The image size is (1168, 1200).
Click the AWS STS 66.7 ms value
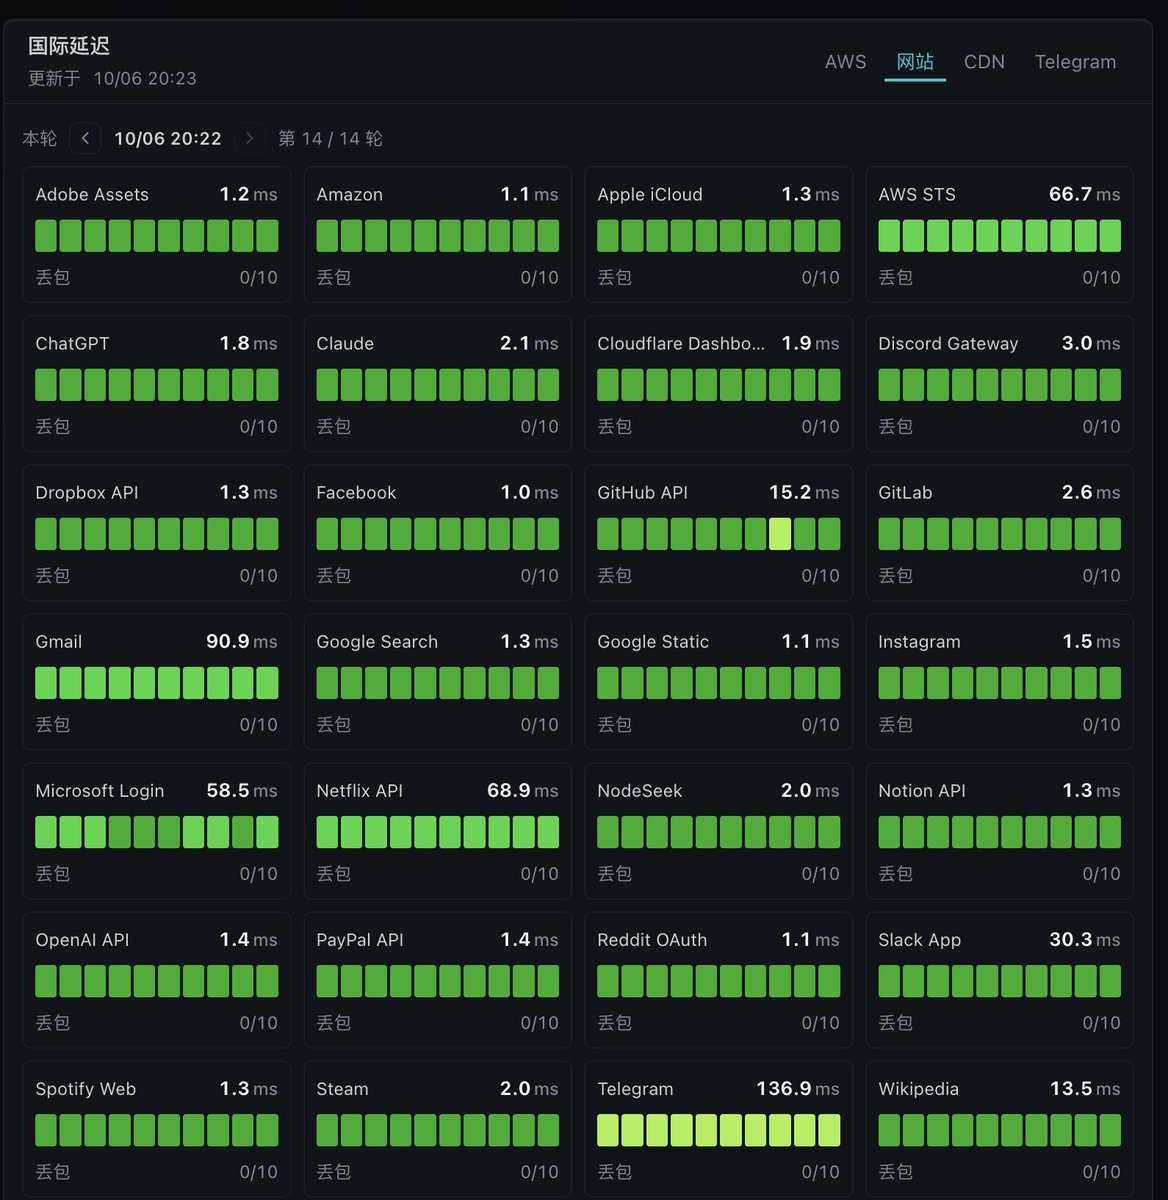click(1084, 194)
